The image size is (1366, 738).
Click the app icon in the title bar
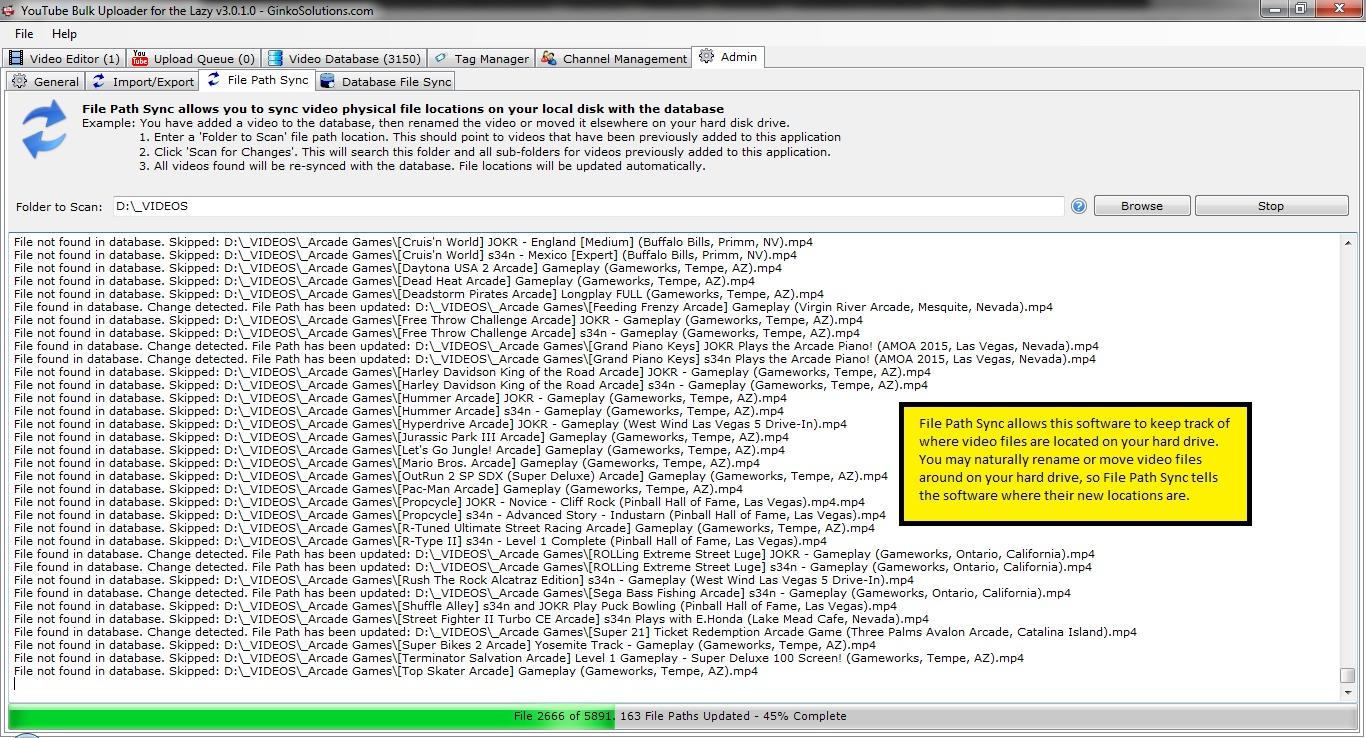coord(9,10)
